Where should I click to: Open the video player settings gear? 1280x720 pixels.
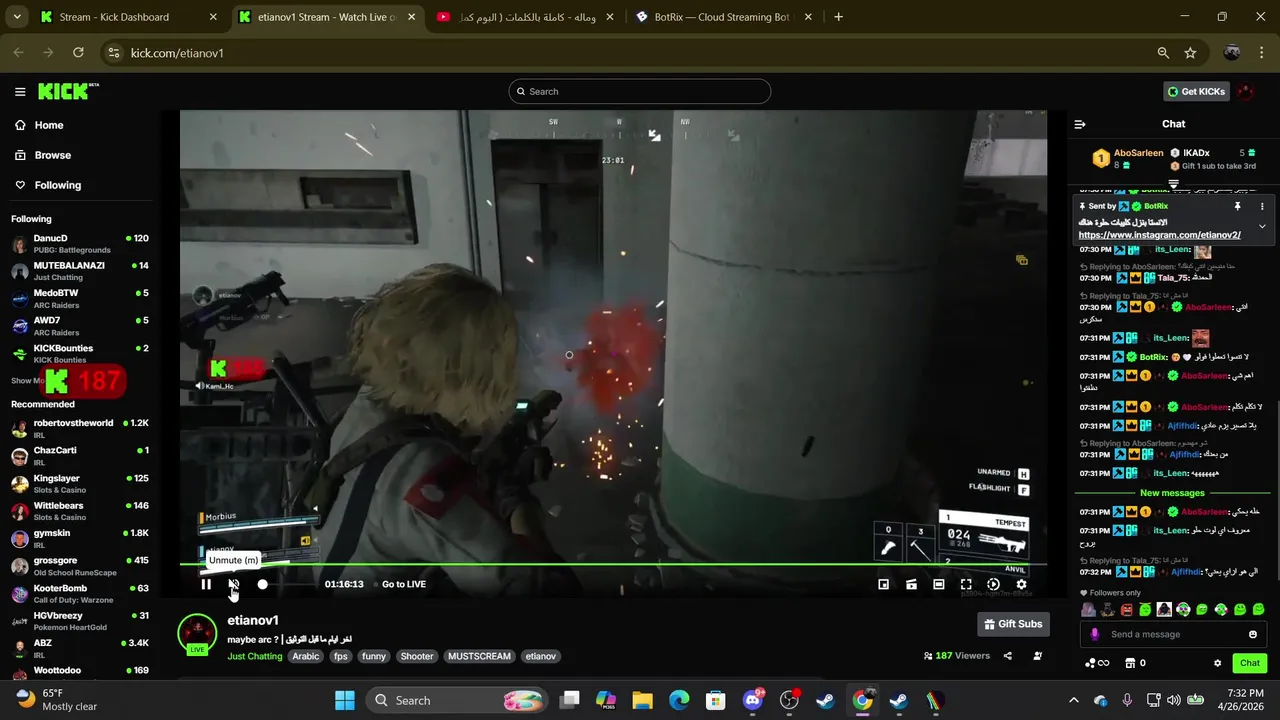(1021, 584)
